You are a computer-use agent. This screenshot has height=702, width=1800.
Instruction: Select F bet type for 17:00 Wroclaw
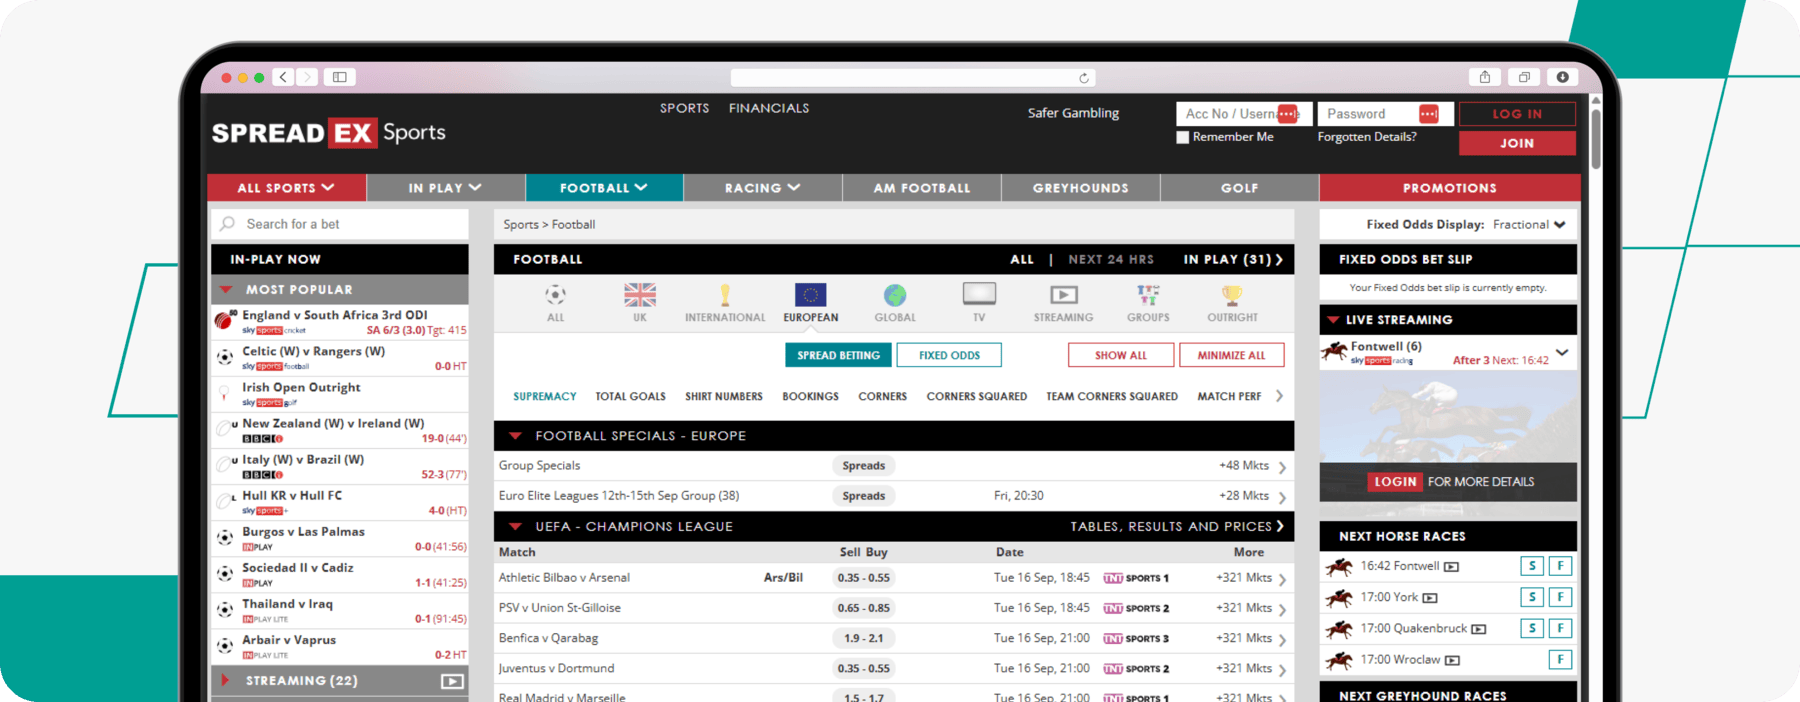click(x=1560, y=659)
